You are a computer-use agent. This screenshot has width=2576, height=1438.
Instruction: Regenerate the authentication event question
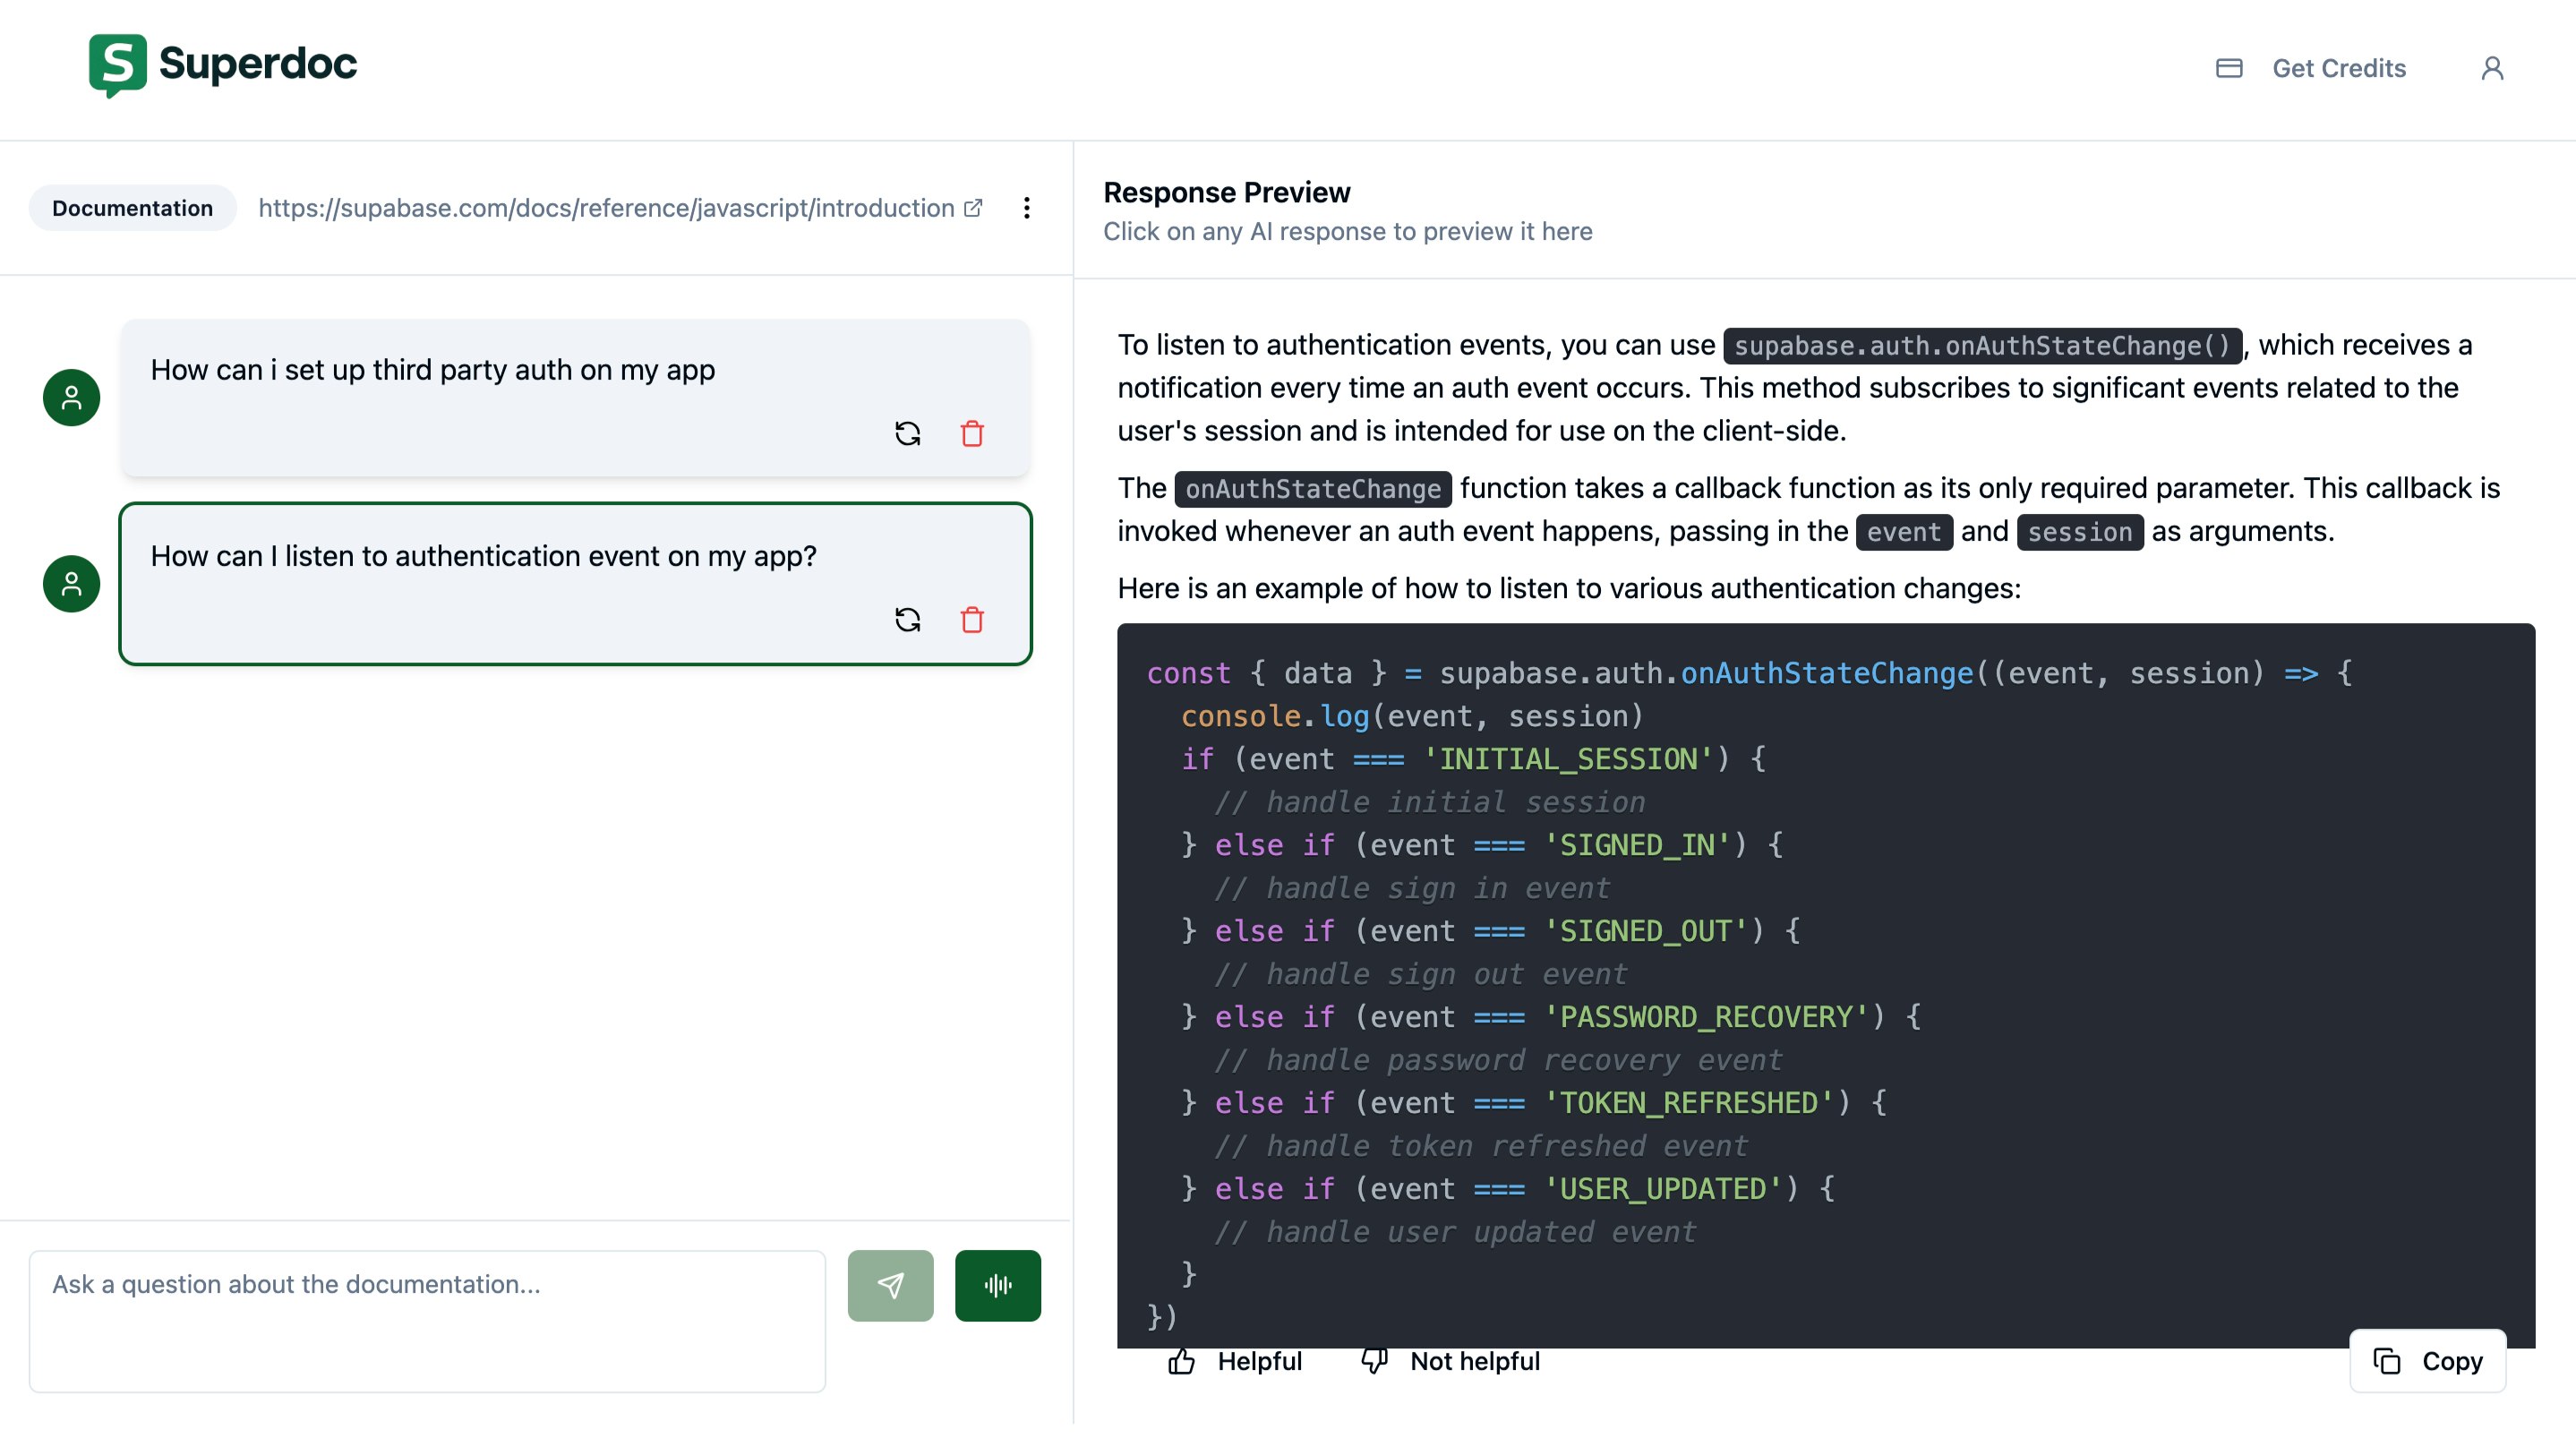click(x=907, y=619)
